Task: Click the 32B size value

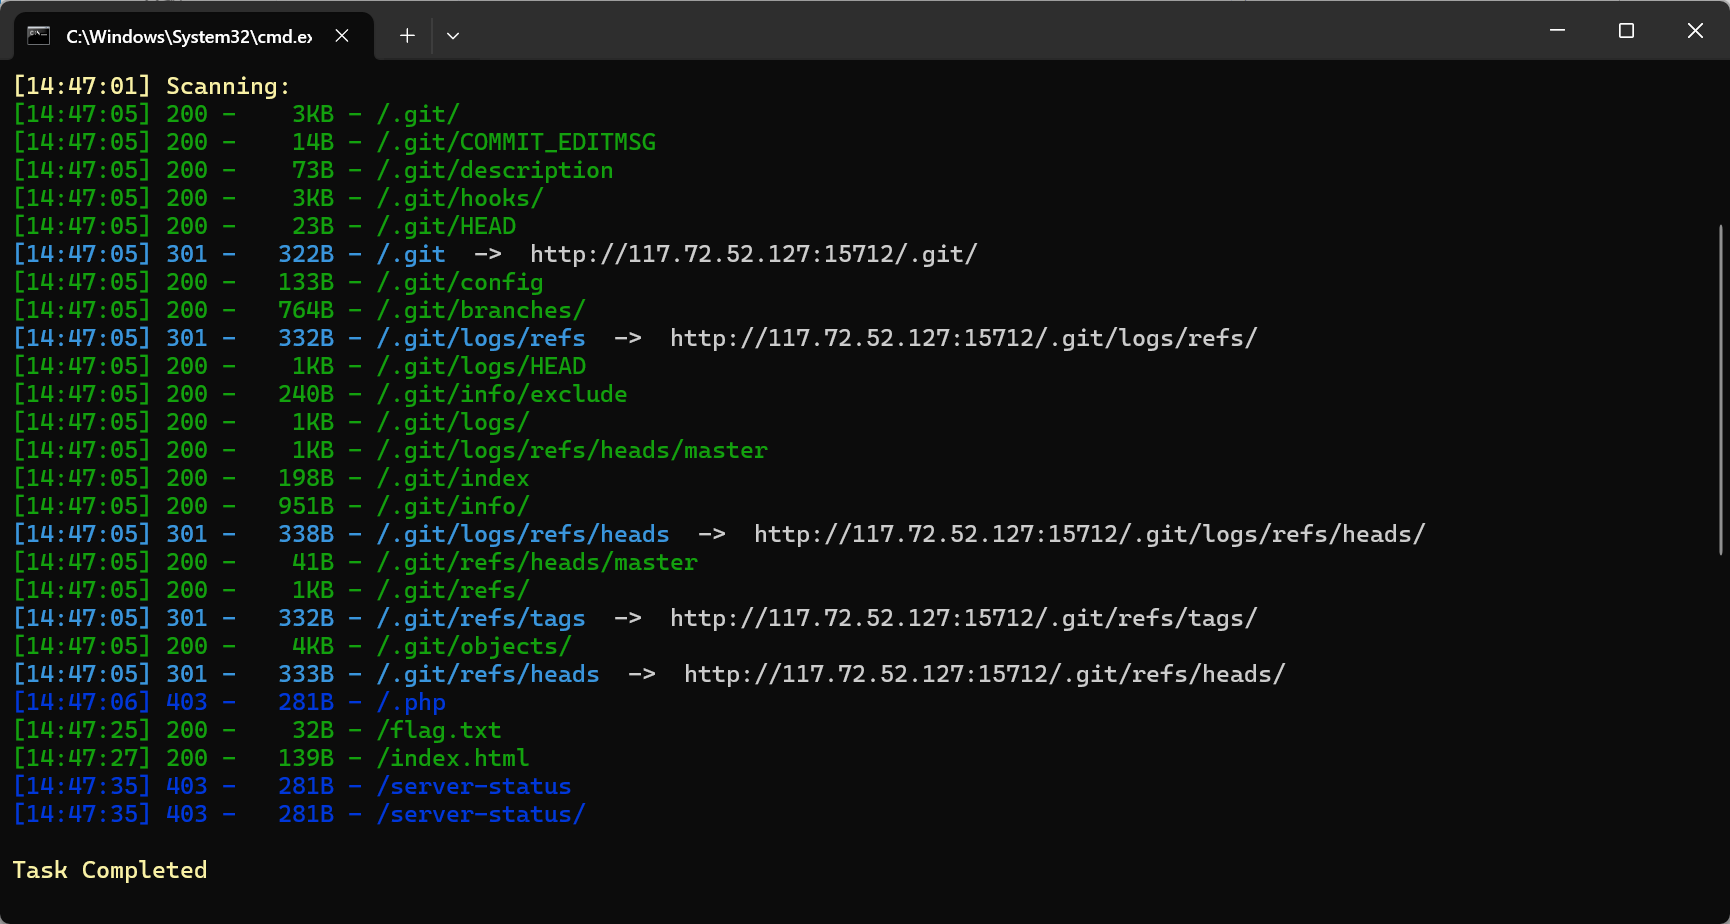Action: click(313, 730)
